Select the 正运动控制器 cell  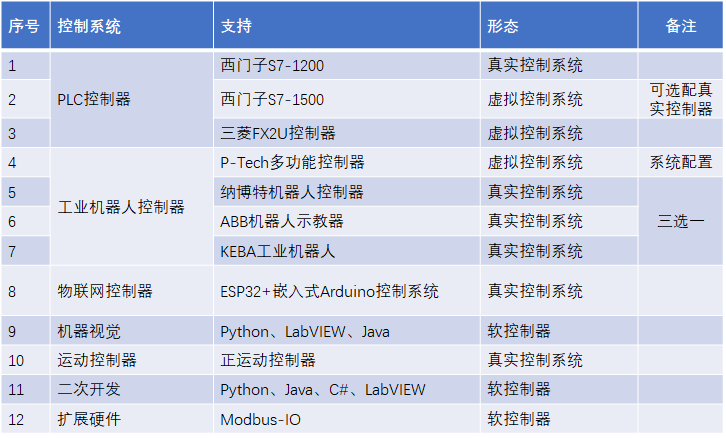pyautogui.click(x=347, y=360)
